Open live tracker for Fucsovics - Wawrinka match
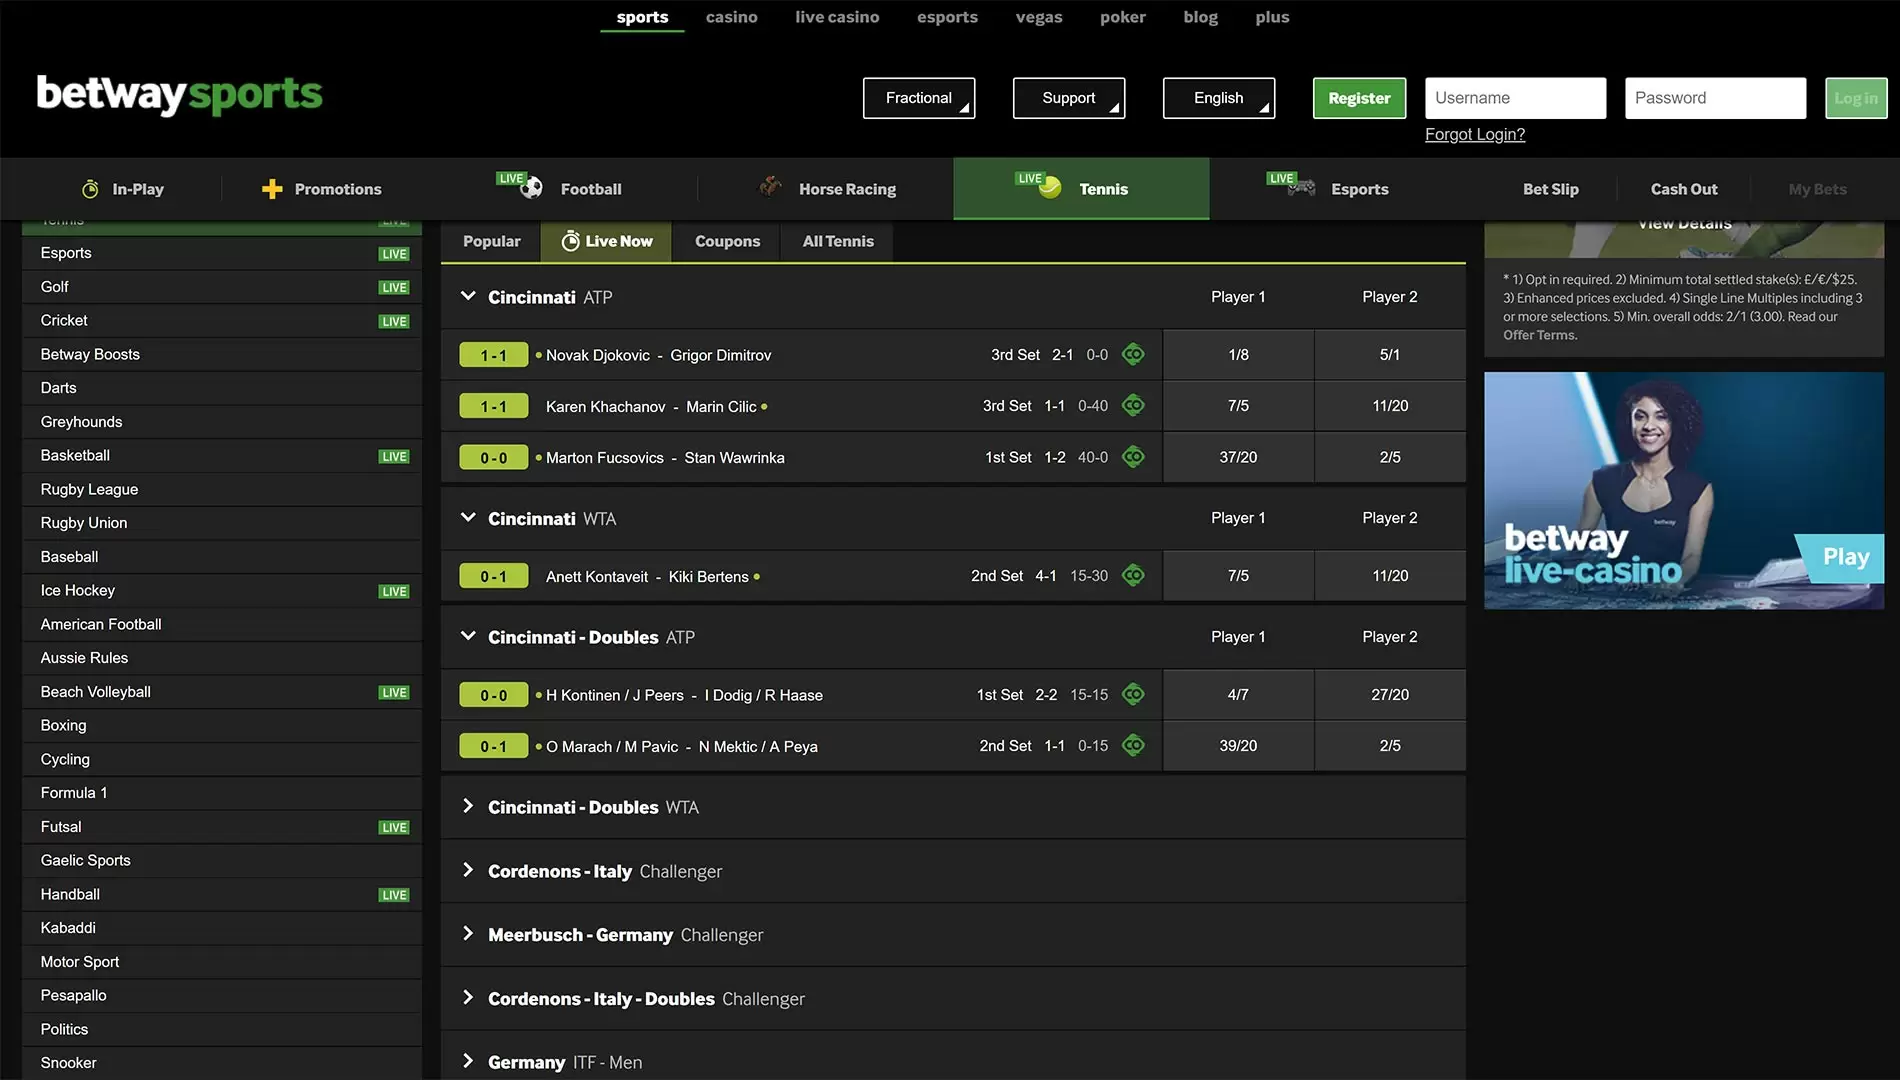 click(x=1133, y=457)
